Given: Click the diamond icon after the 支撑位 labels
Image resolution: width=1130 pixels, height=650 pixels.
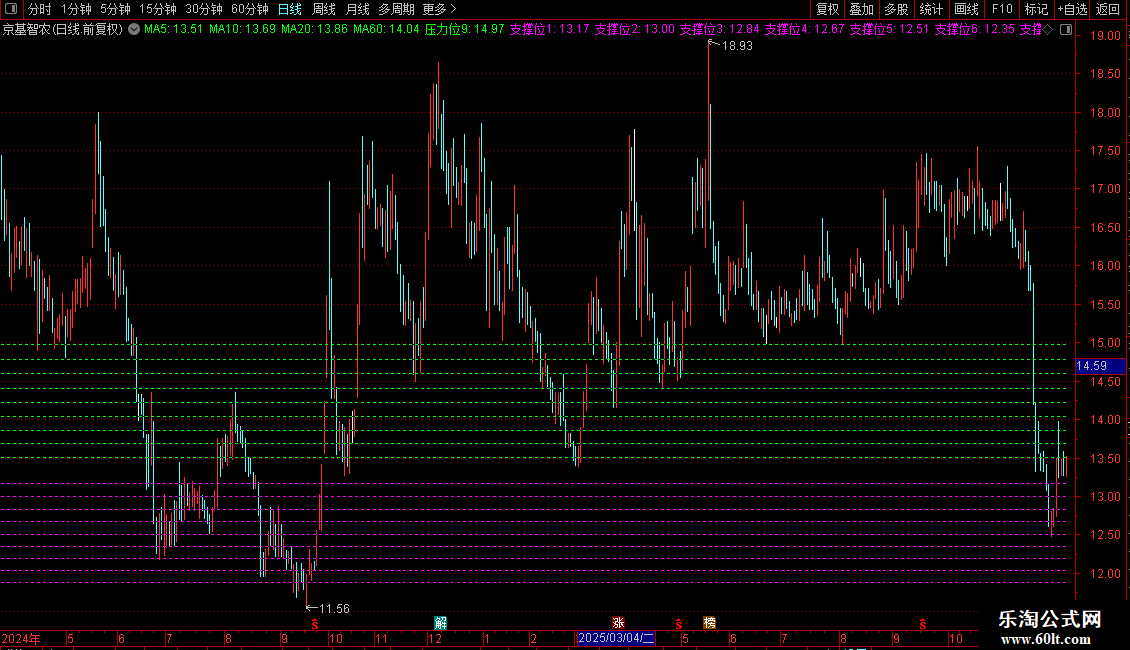Looking at the screenshot, I should 1049,30.
